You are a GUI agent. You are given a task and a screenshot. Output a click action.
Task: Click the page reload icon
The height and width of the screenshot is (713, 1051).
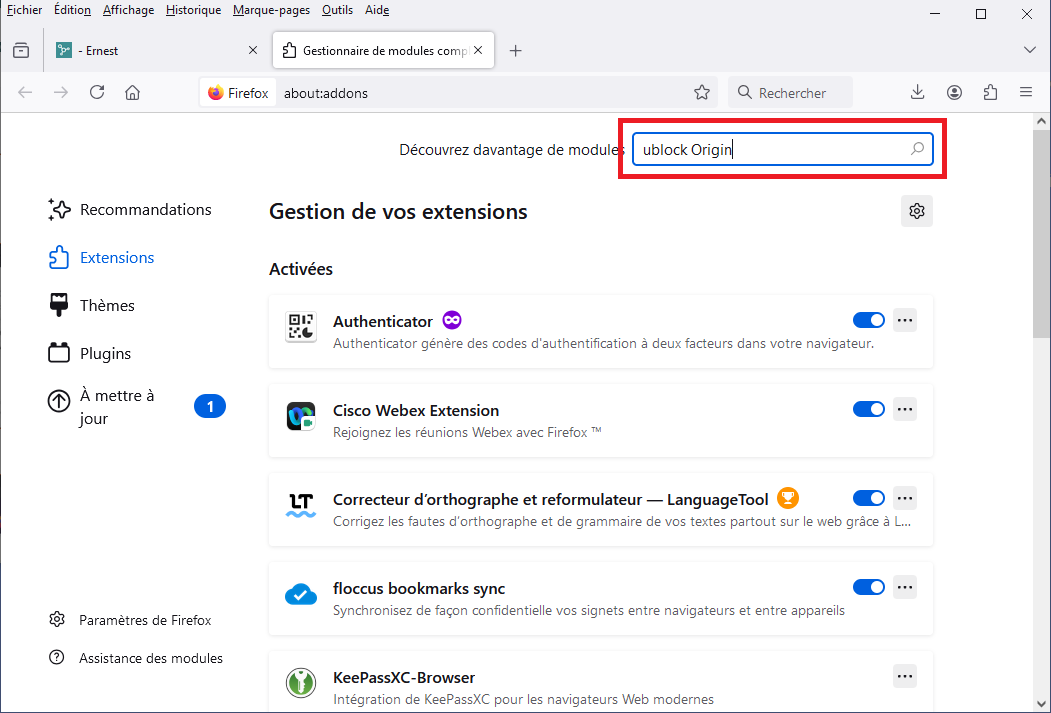click(x=97, y=93)
